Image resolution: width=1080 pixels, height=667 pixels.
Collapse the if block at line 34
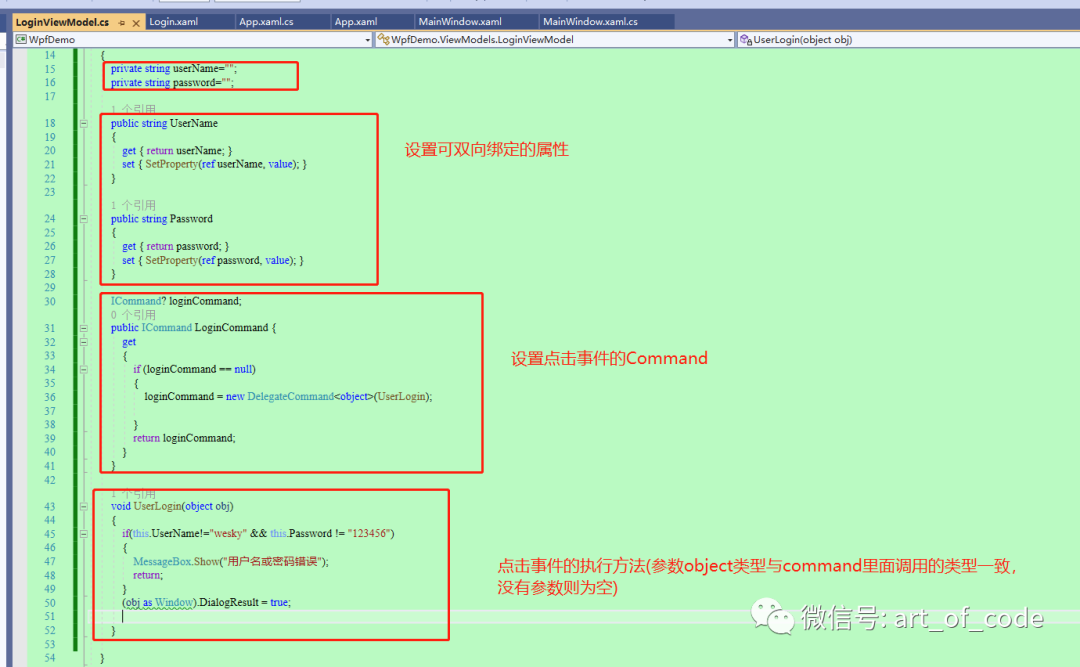(83, 369)
